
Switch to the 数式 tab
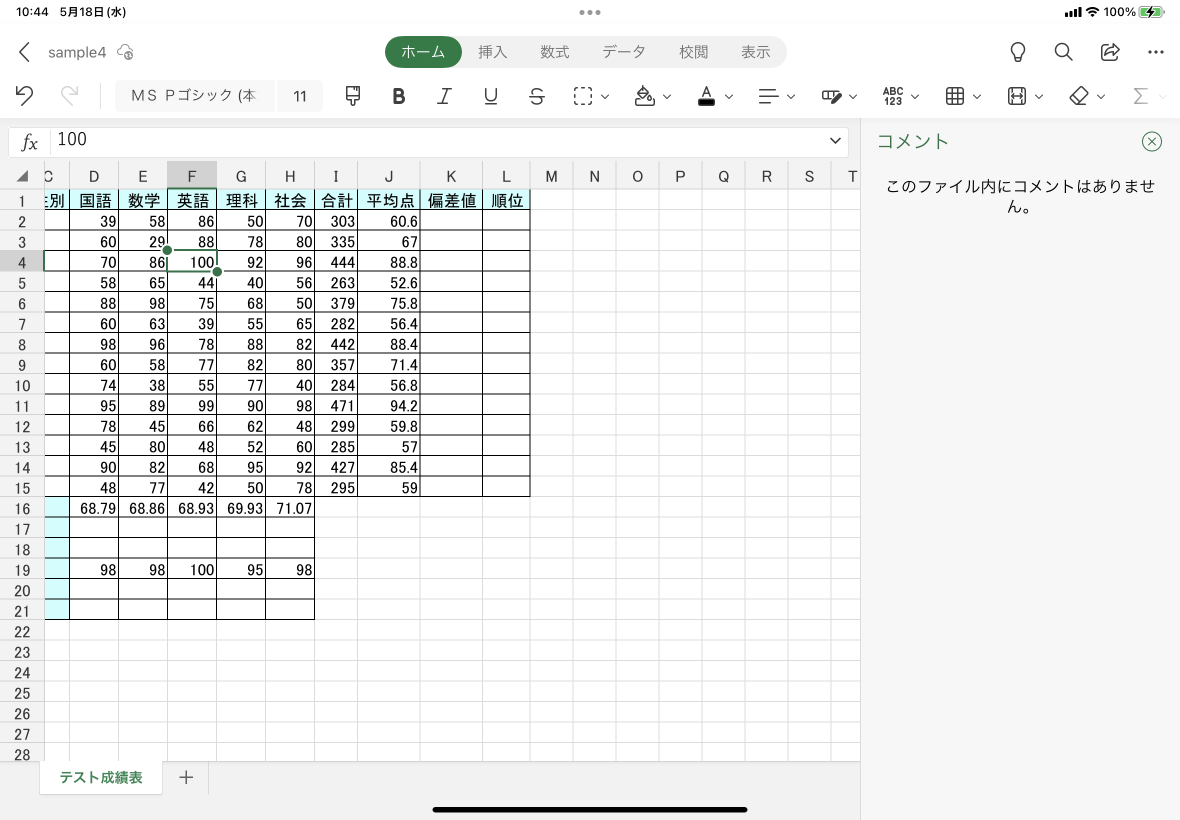coord(555,52)
